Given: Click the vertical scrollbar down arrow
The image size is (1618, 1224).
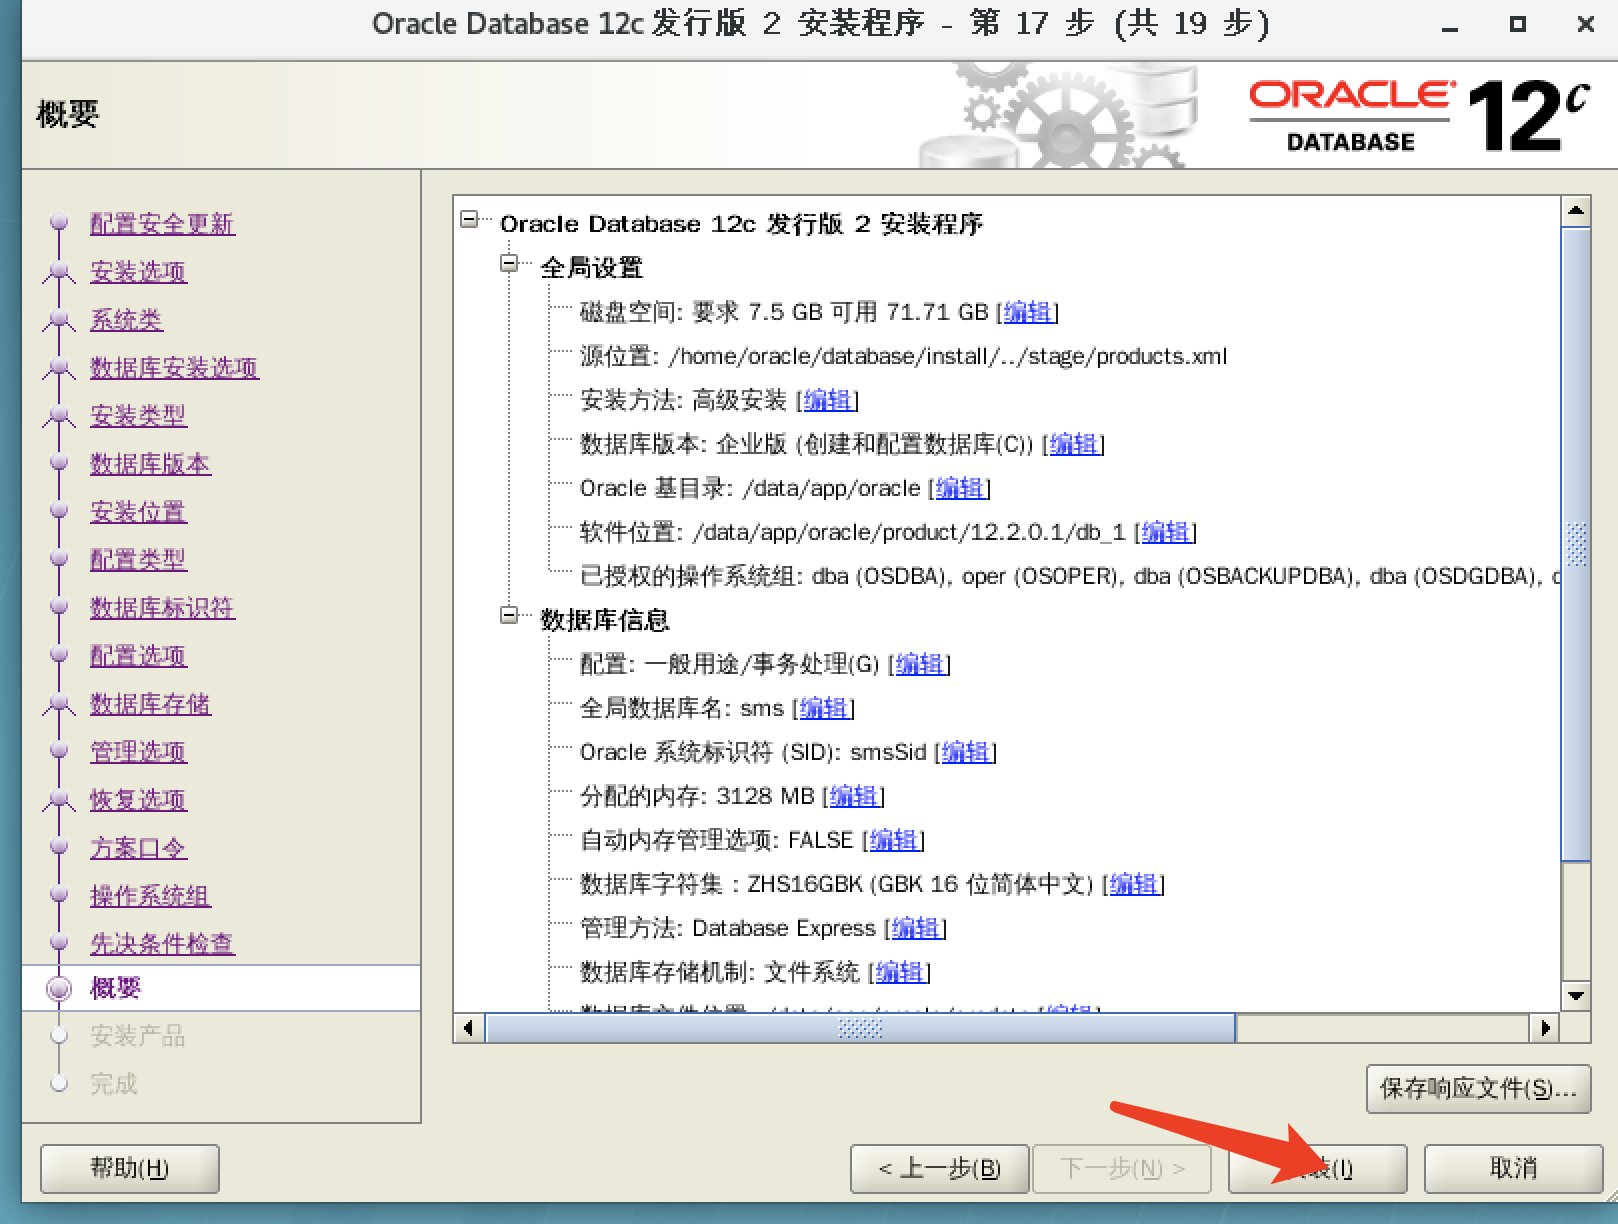Looking at the screenshot, I should (1576, 995).
